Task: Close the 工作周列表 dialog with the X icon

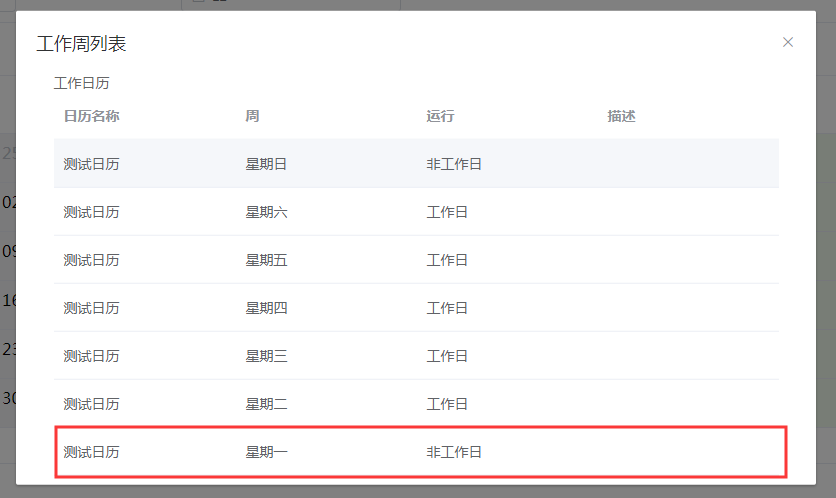Action: tap(787, 42)
